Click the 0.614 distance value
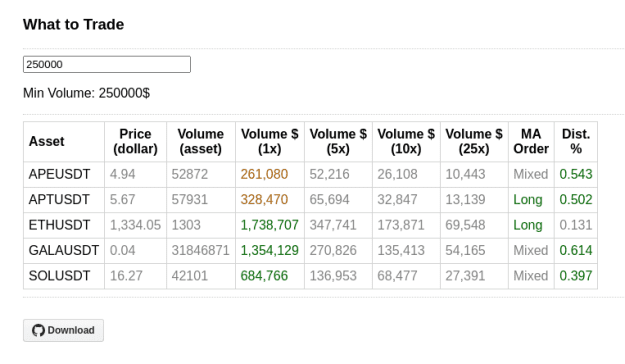The image size is (625, 364). (x=576, y=251)
